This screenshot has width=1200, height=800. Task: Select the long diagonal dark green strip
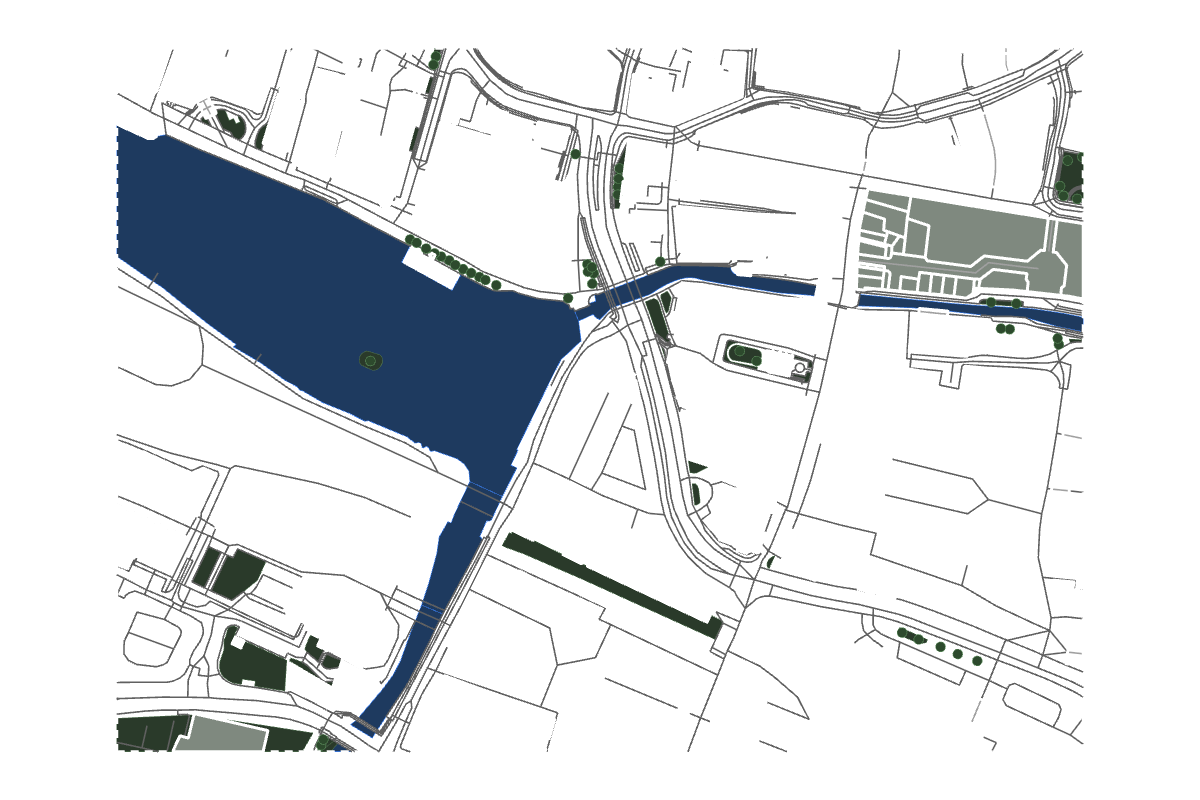612,585
